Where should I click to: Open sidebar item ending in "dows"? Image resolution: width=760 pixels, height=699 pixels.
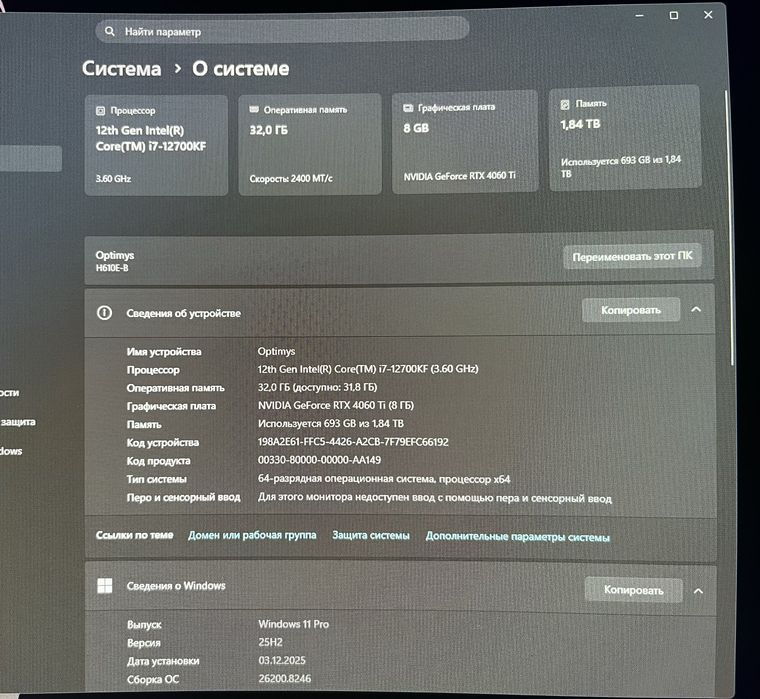tap(11, 451)
